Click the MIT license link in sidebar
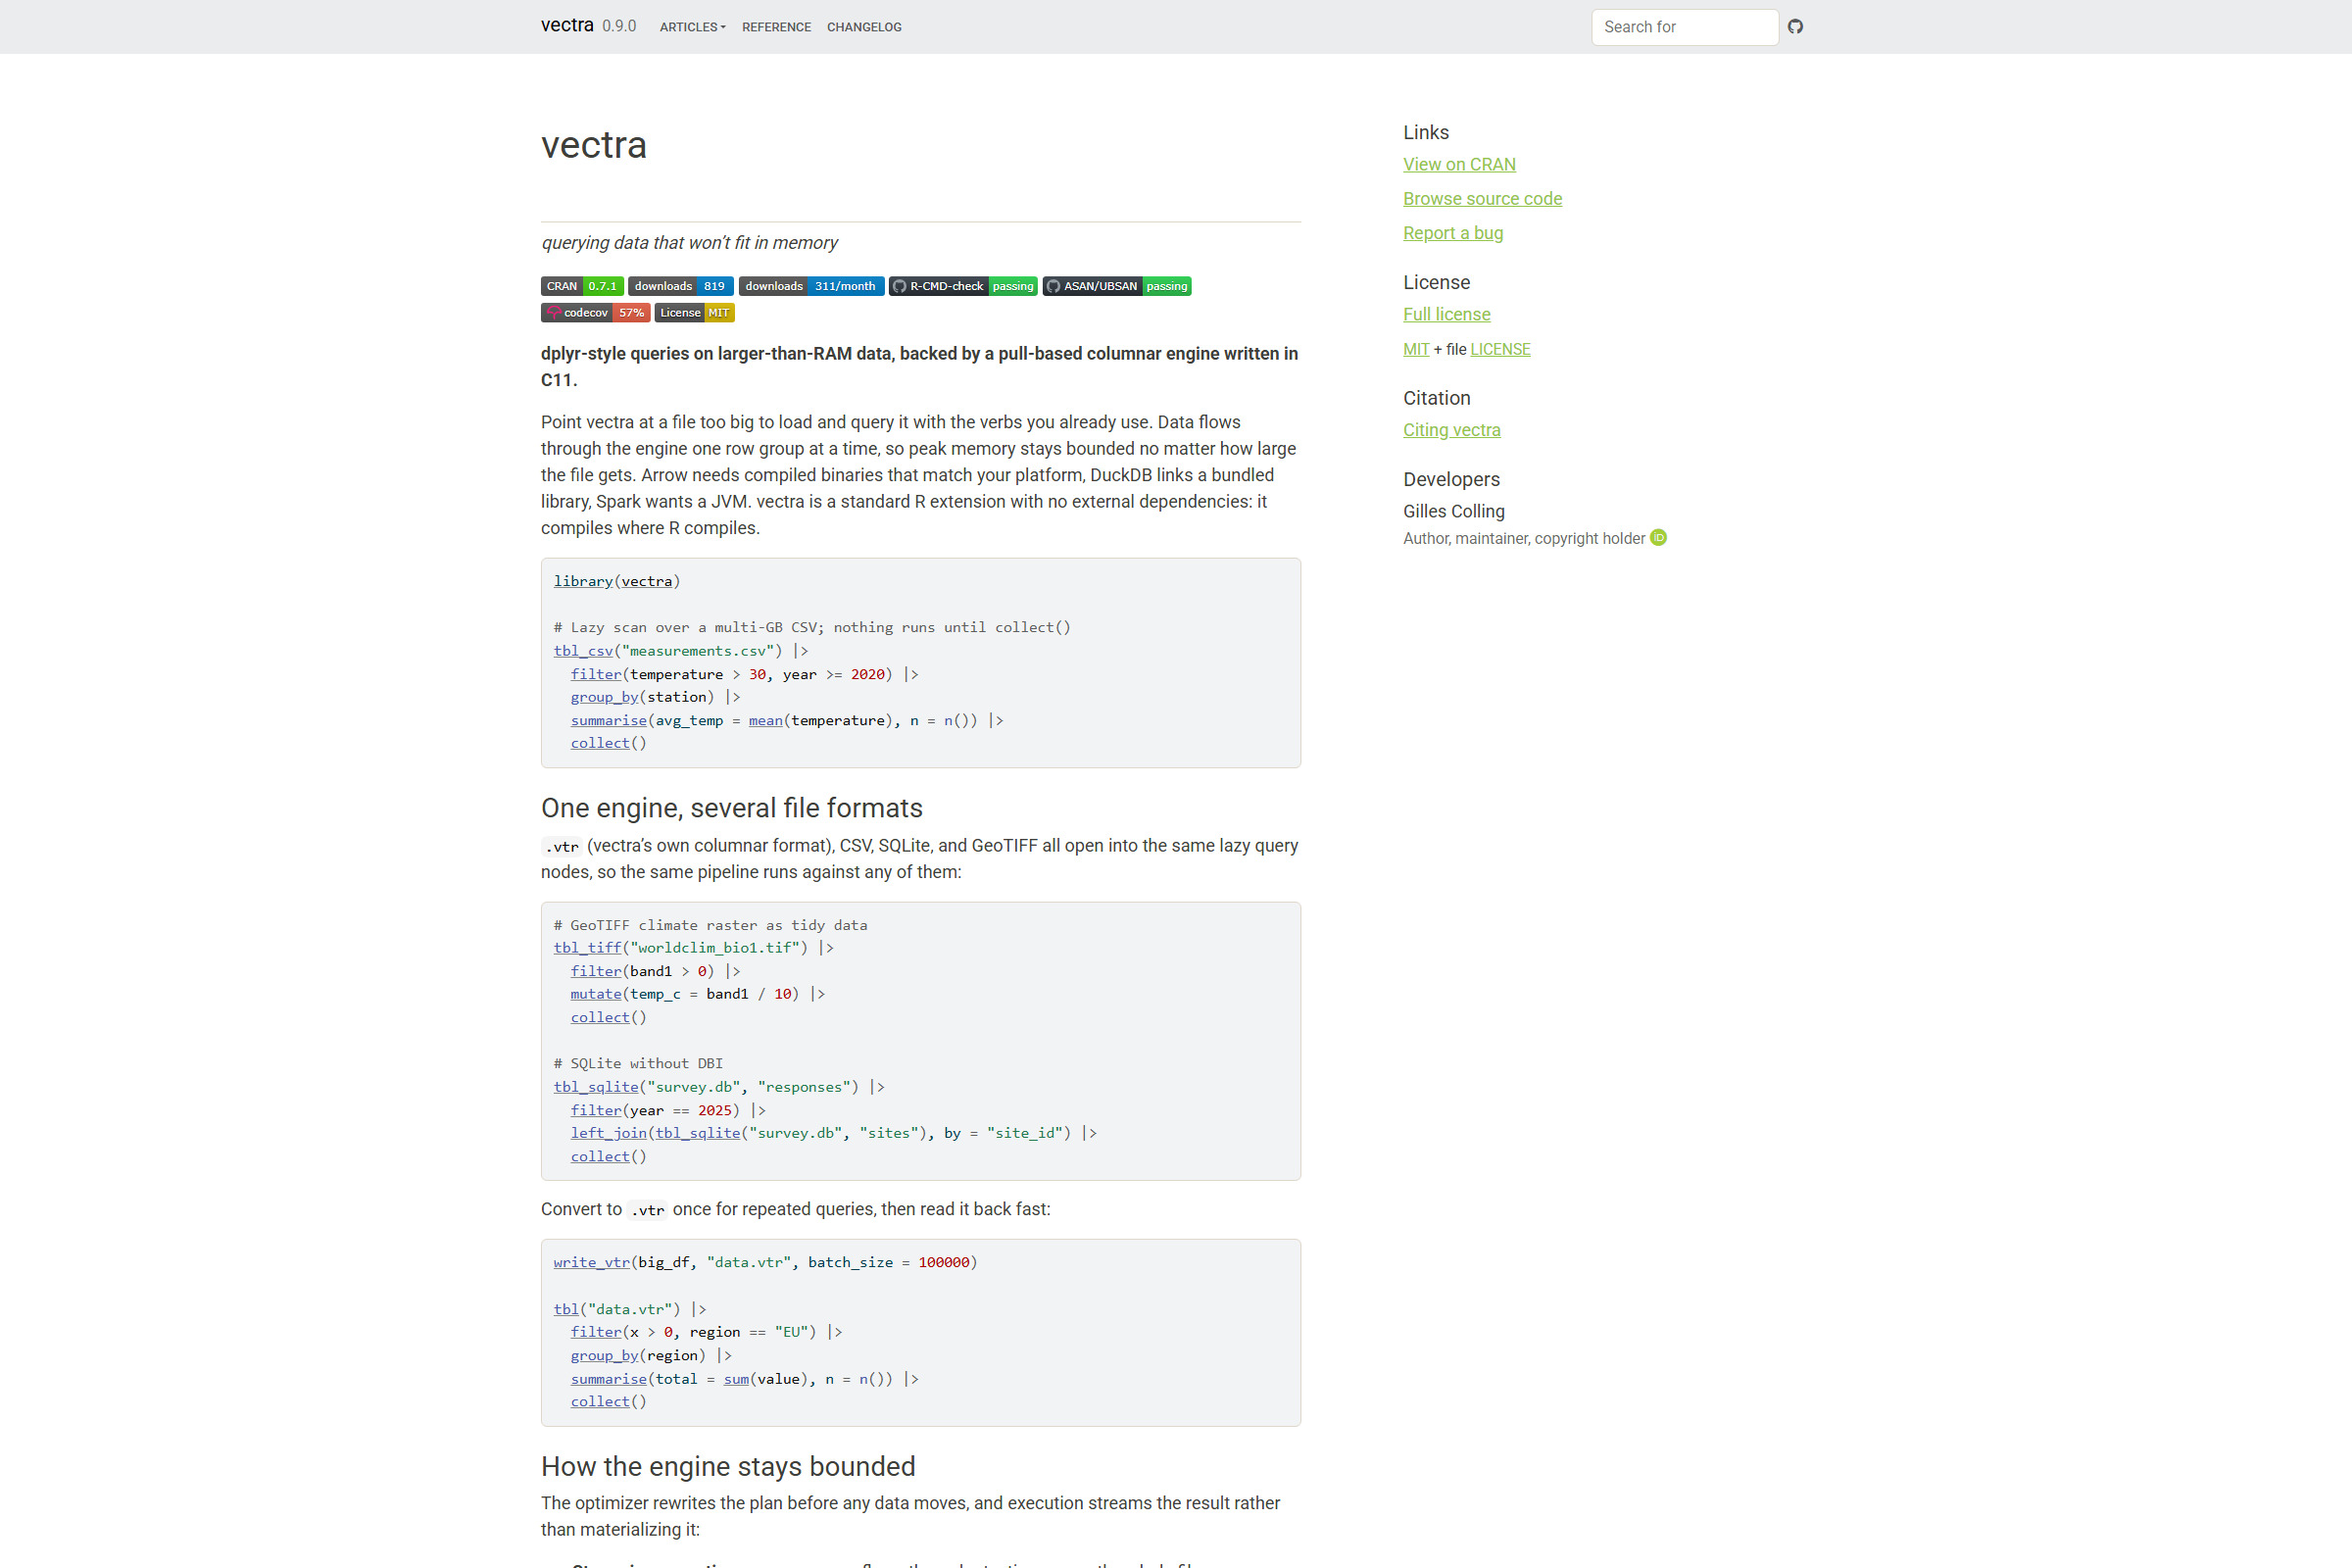The height and width of the screenshot is (1568, 2352). pos(1416,349)
